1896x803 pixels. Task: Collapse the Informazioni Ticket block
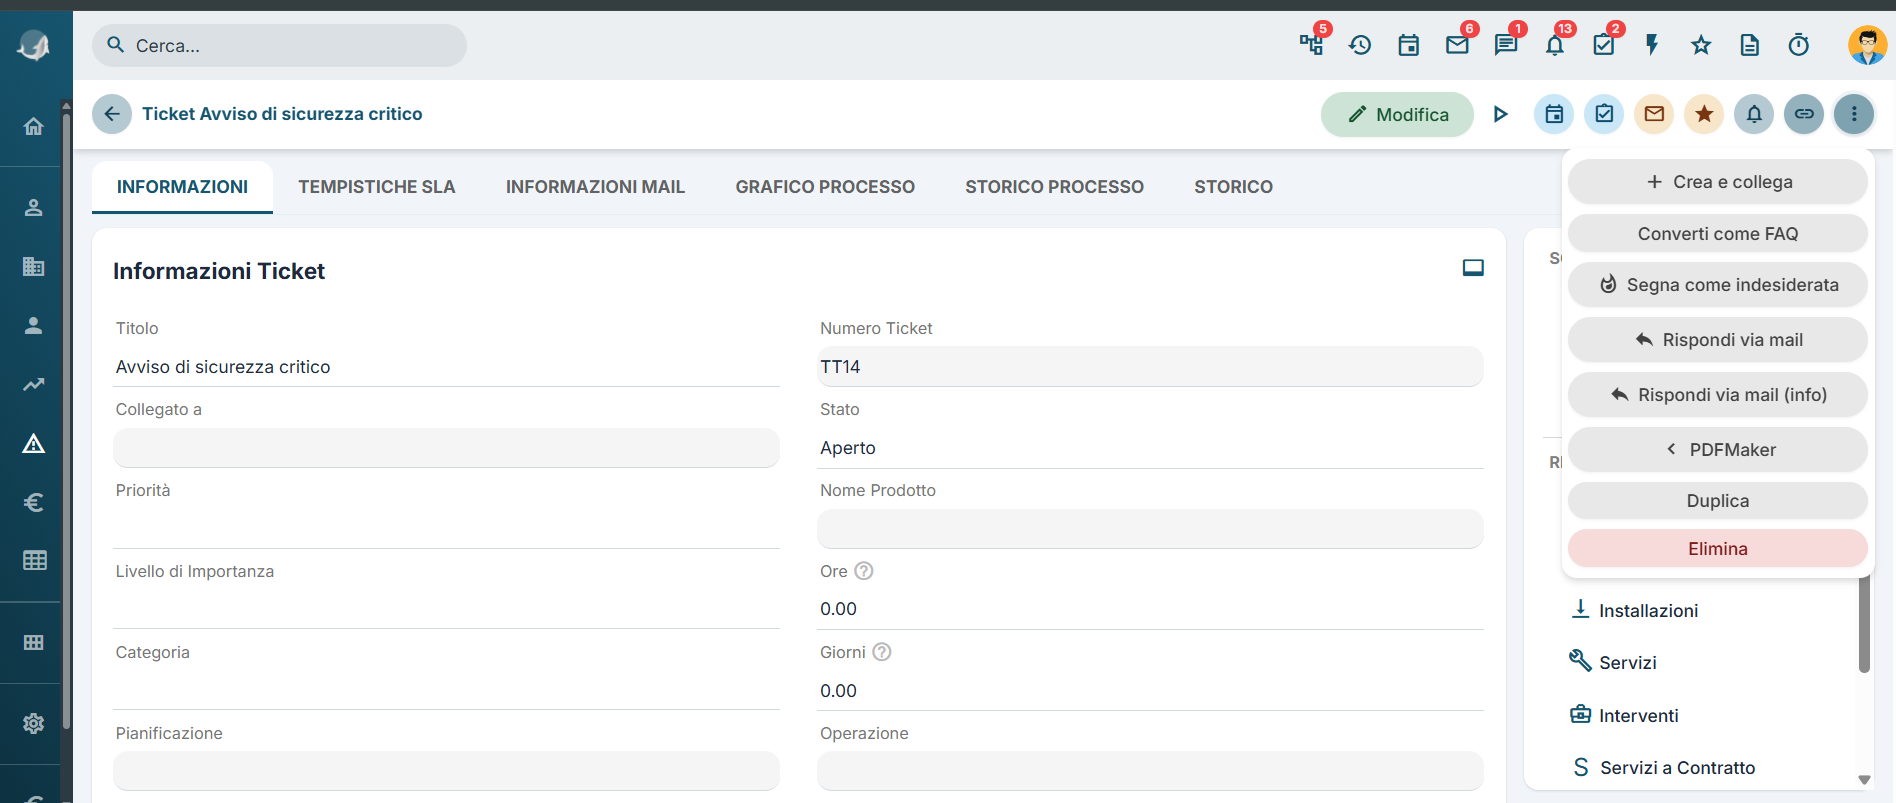[1473, 268]
